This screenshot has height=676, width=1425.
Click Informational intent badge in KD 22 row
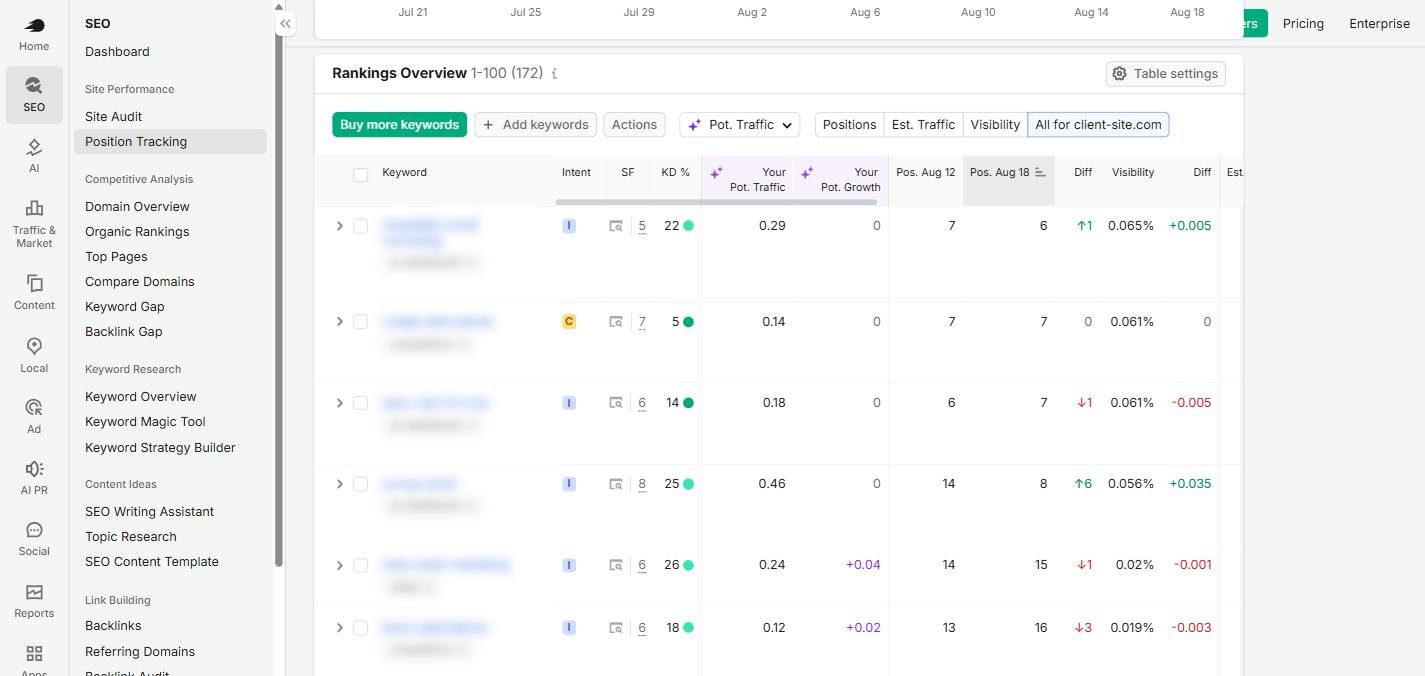pyautogui.click(x=569, y=226)
